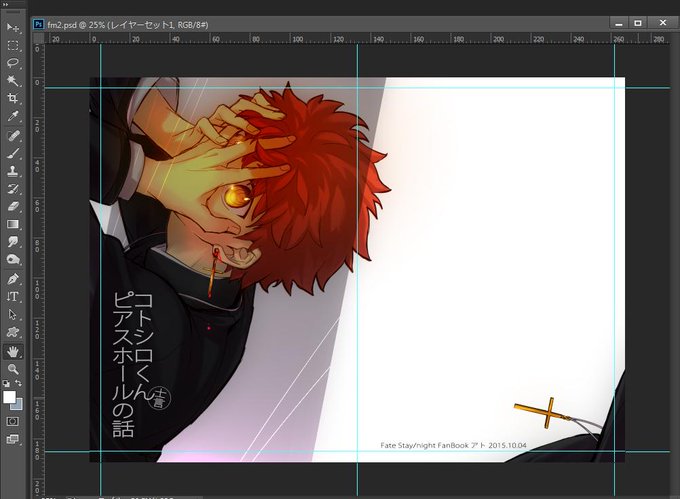
Task: Select the Hand tool
Action: click(x=13, y=352)
